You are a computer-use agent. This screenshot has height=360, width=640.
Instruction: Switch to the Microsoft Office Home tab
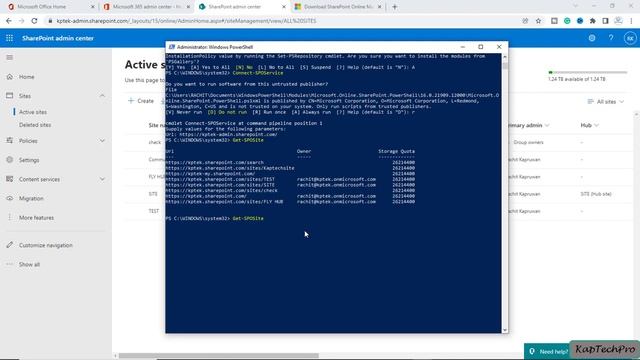pos(51,7)
